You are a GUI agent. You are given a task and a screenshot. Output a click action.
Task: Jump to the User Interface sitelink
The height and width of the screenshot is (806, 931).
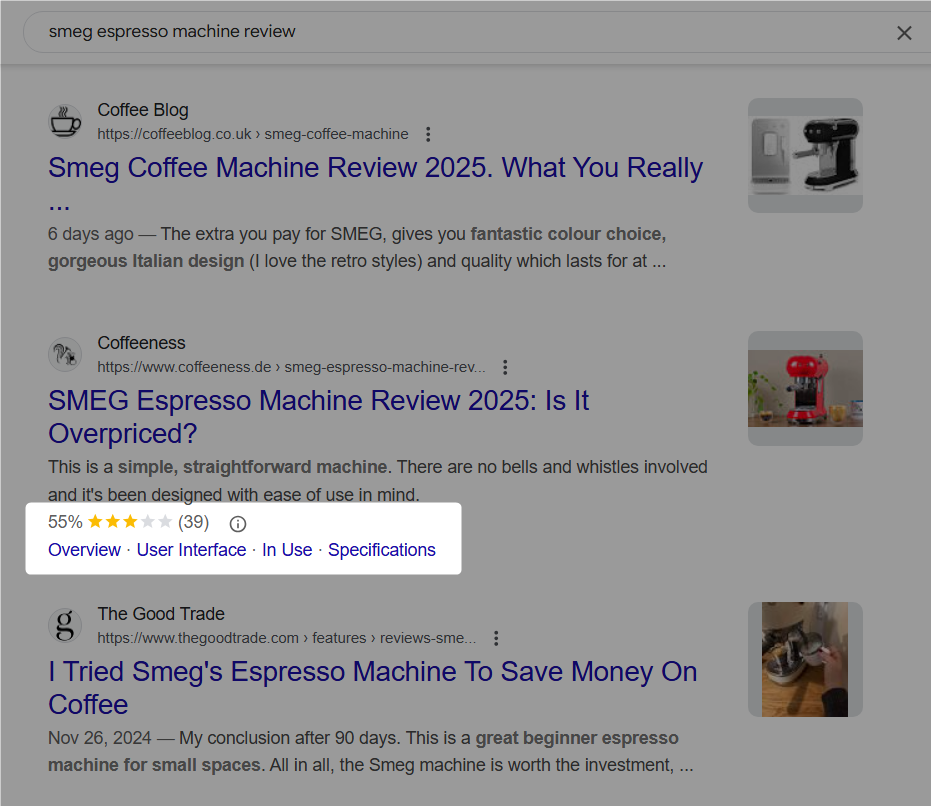point(191,550)
